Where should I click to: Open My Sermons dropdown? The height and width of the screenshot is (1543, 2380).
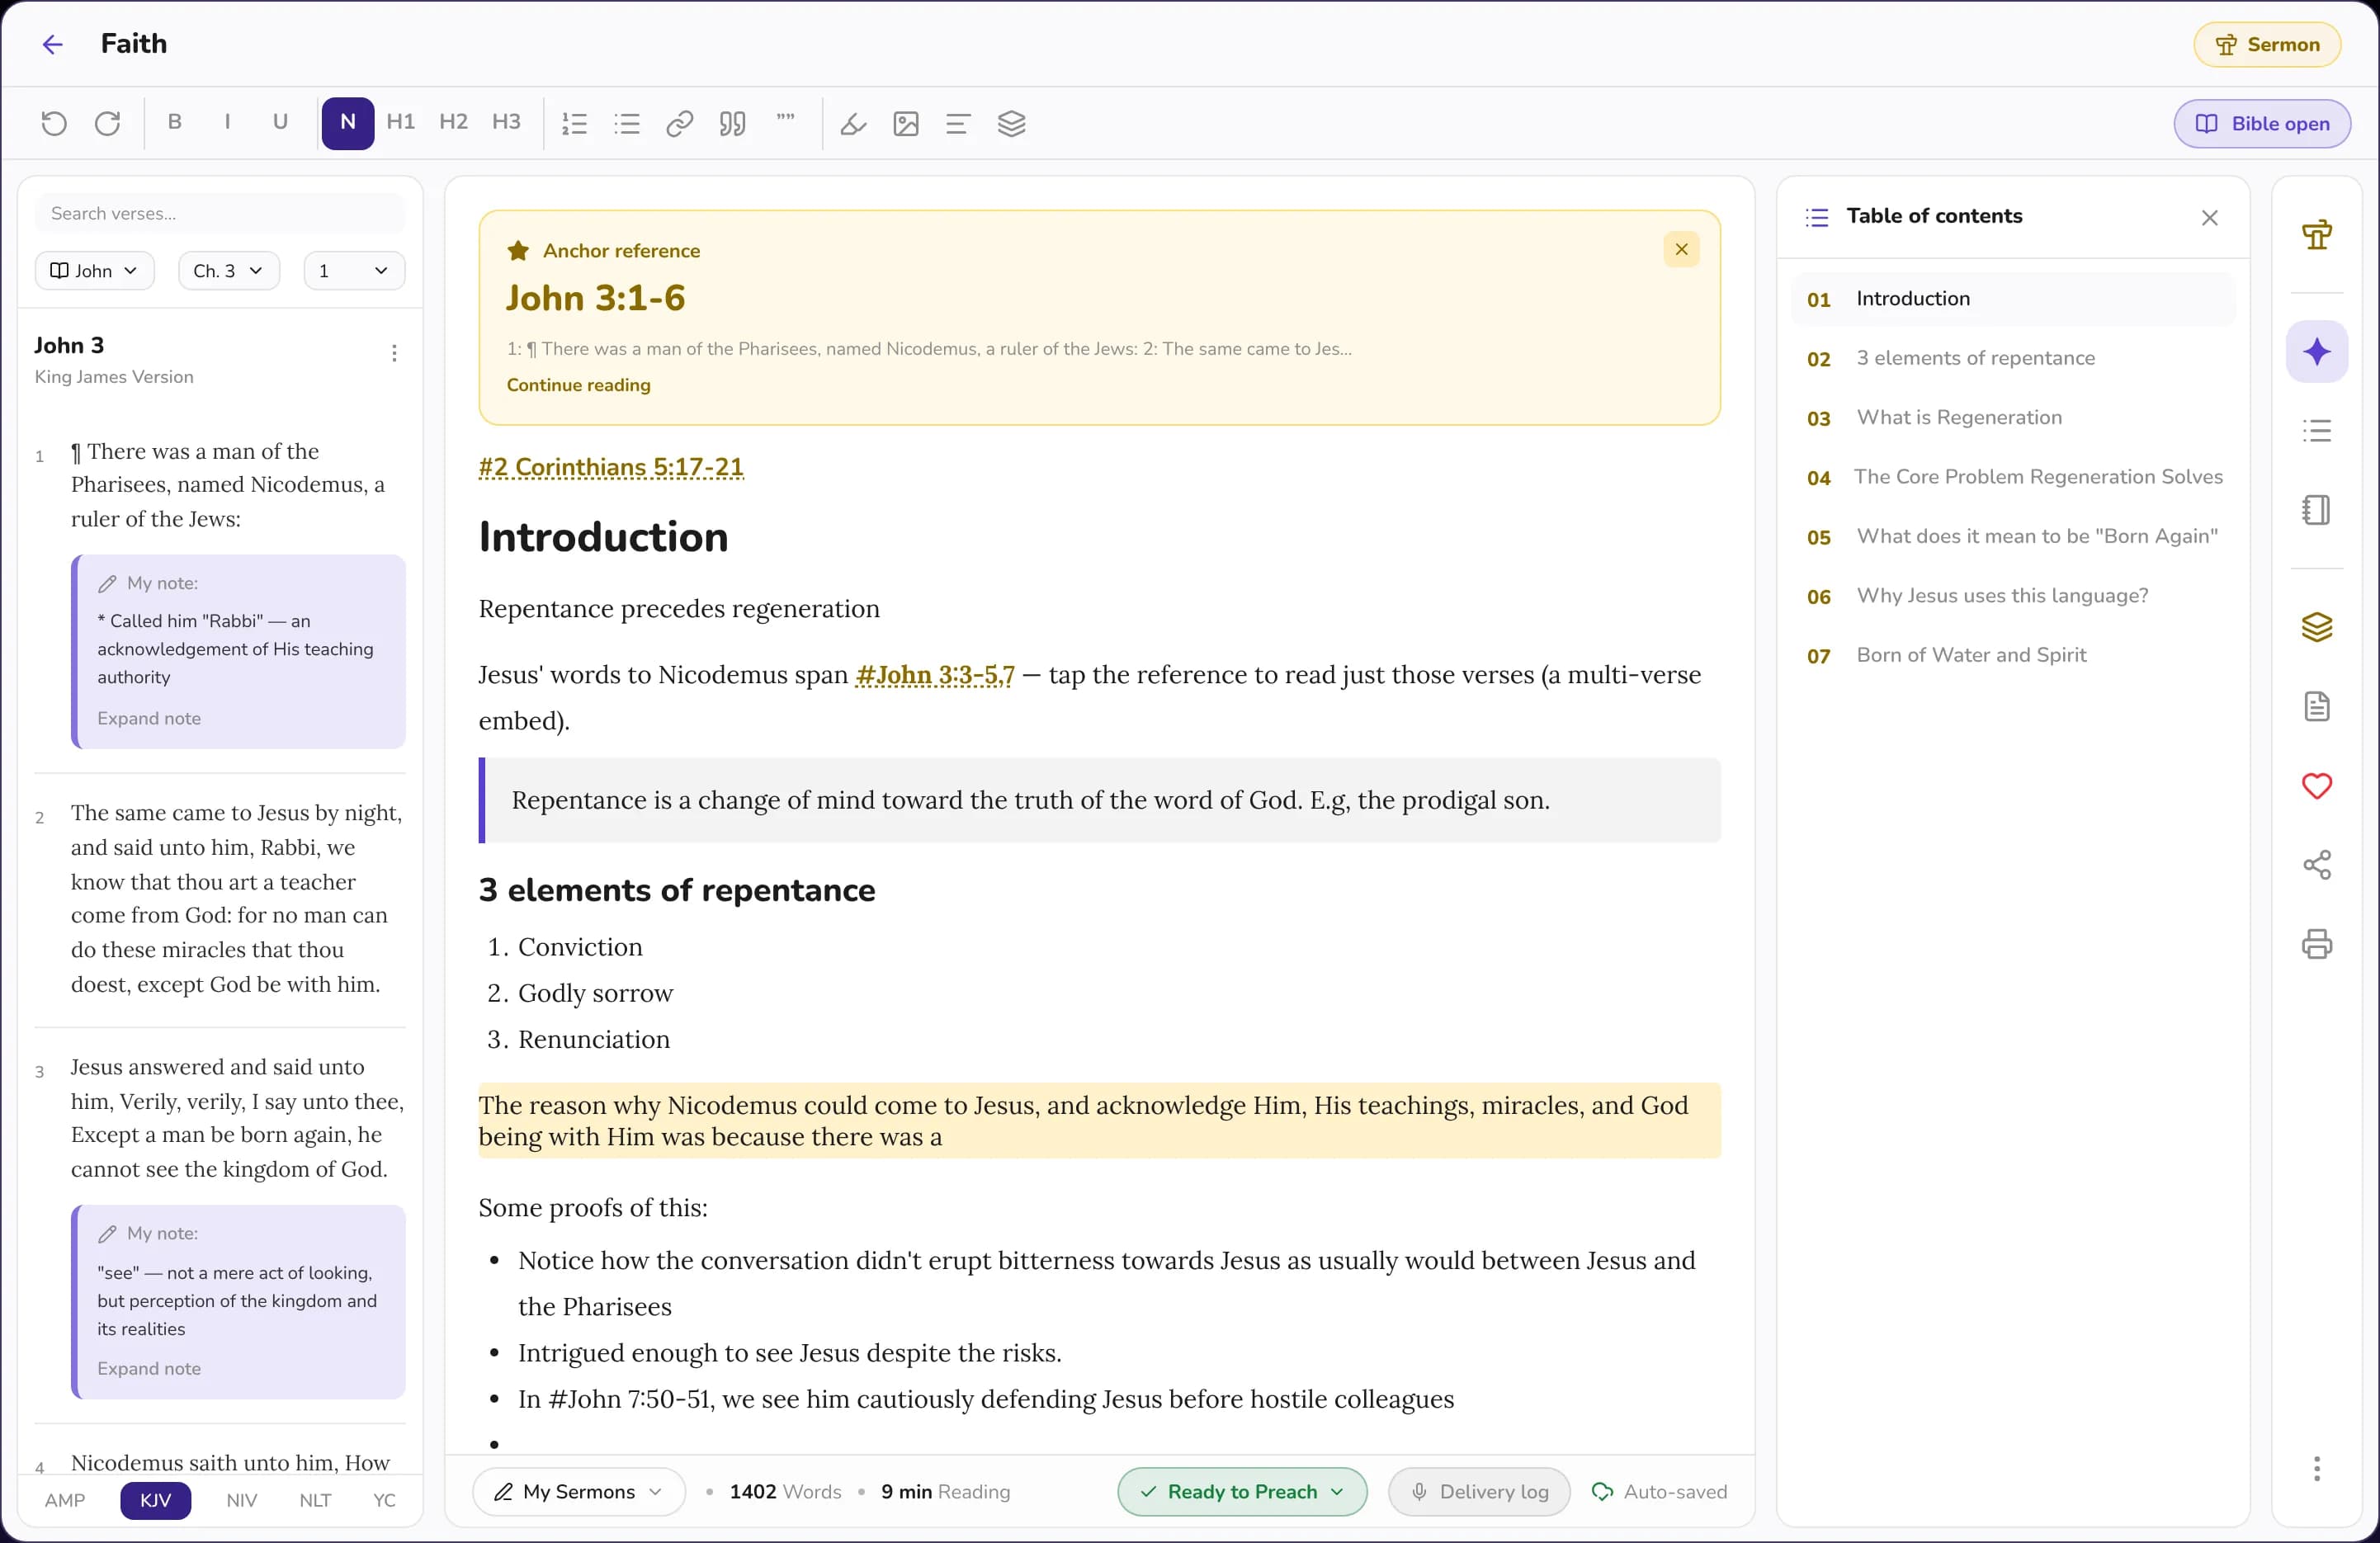579,1491
